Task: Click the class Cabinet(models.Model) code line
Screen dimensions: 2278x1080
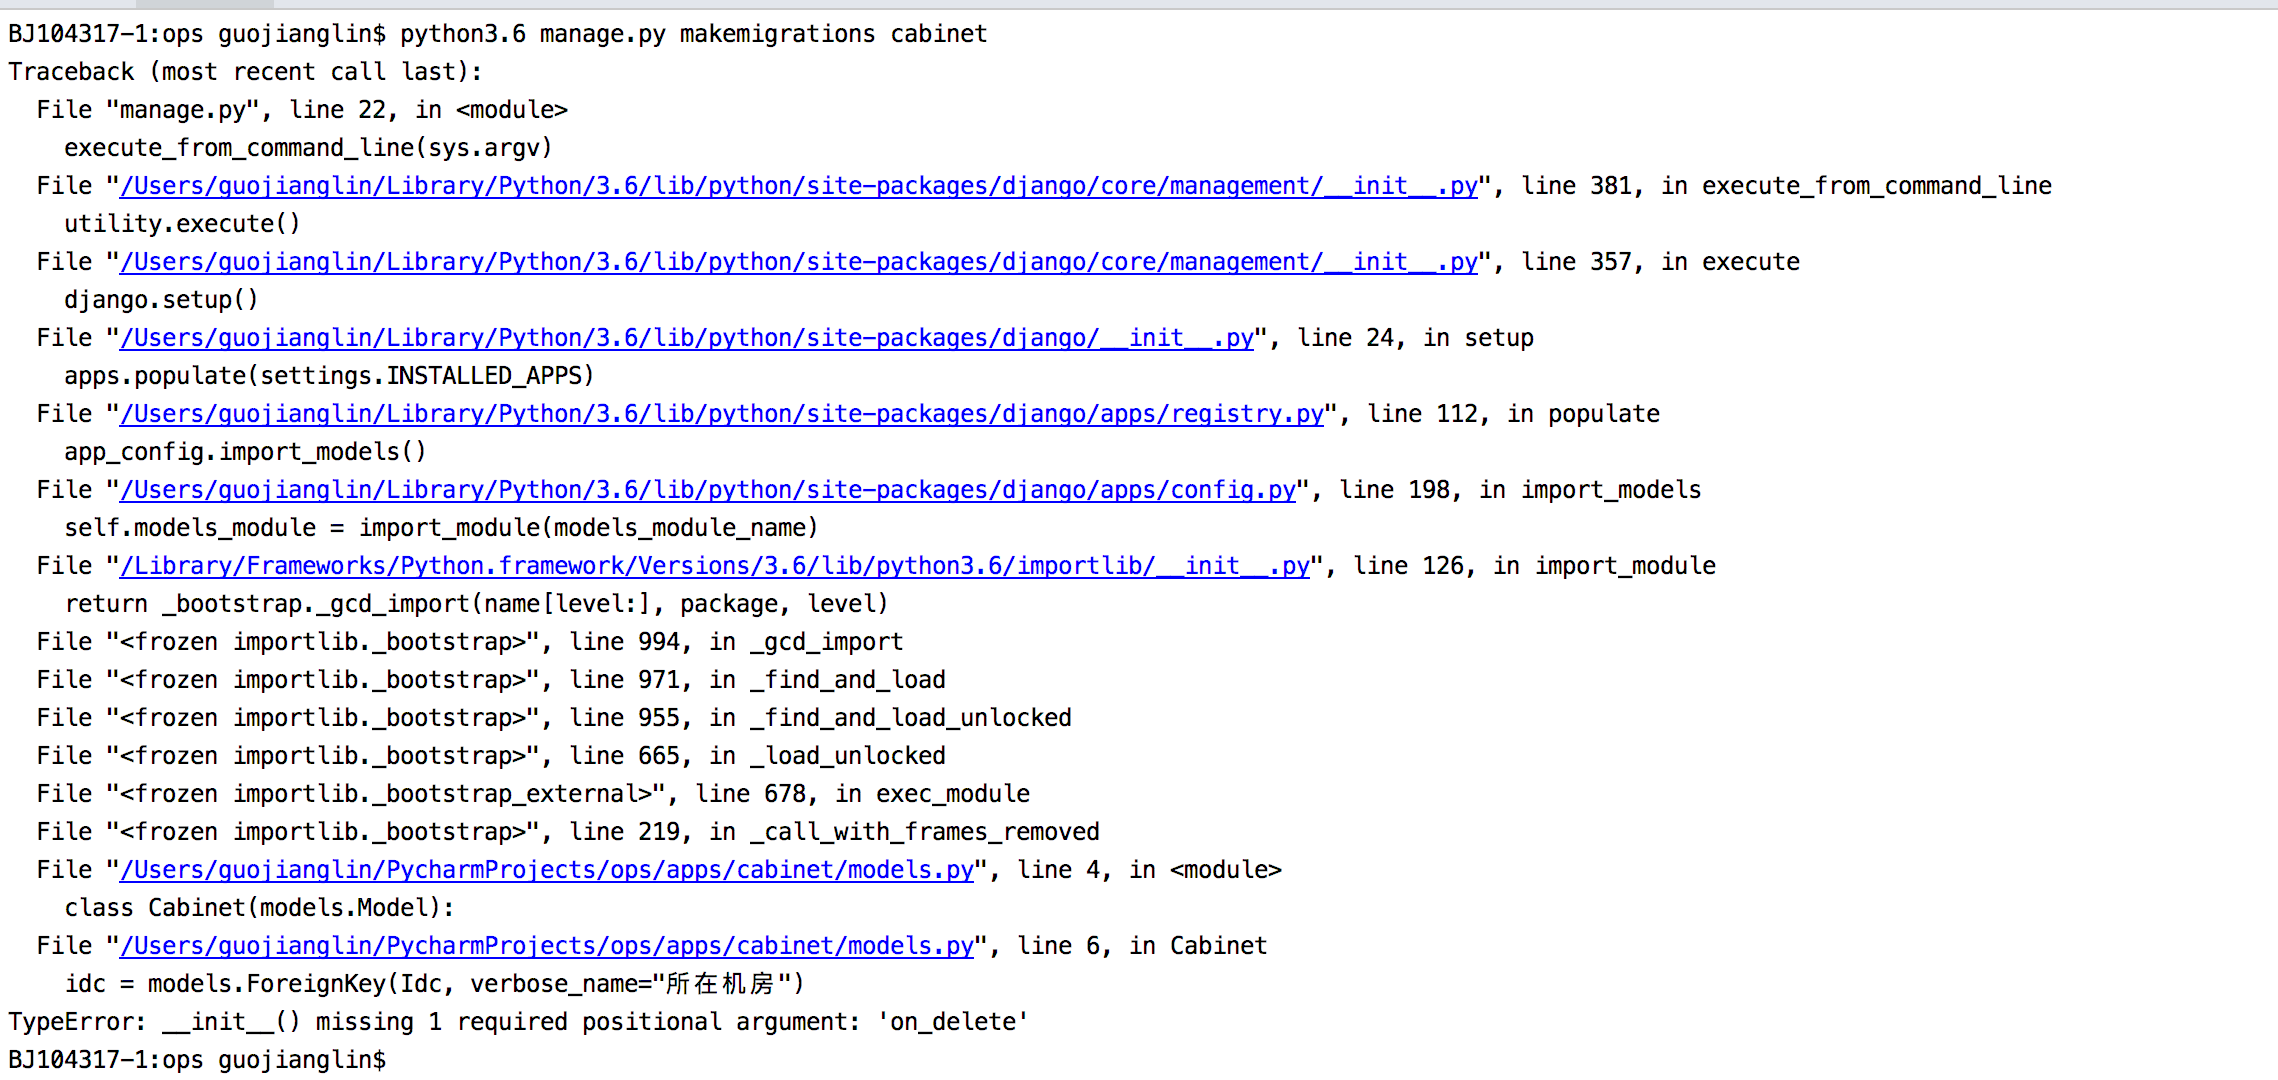Action: click(x=259, y=907)
